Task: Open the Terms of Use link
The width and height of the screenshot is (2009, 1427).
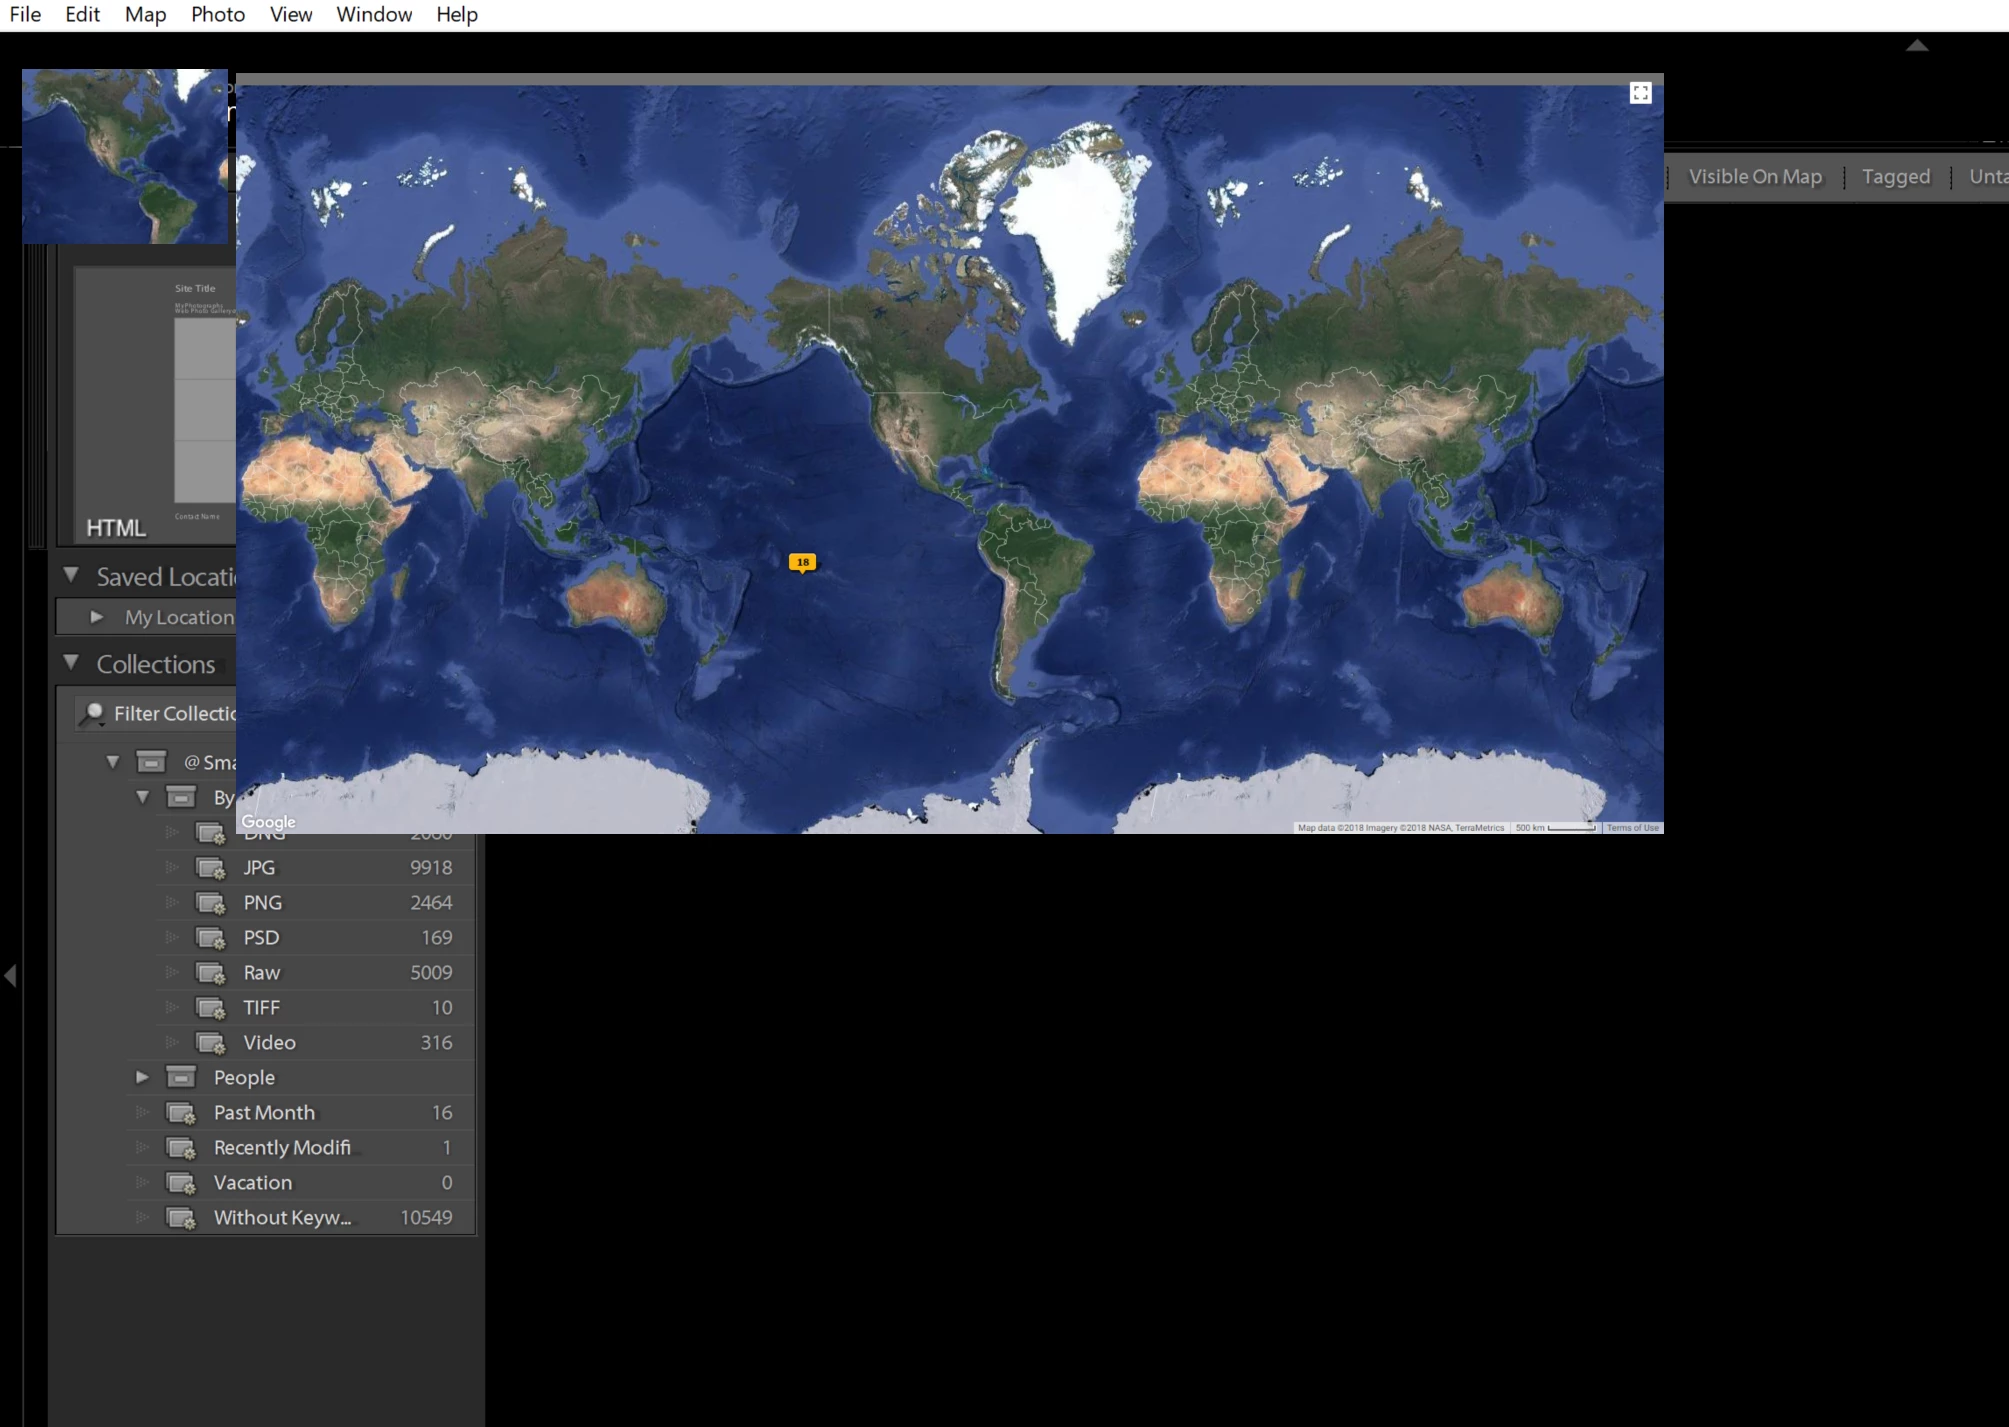Action: pos(1632,828)
